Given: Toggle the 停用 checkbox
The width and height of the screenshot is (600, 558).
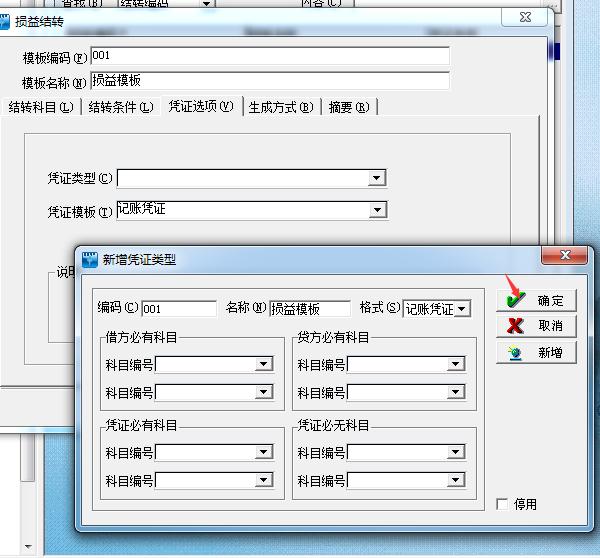Looking at the screenshot, I should [x=502, y=504].
